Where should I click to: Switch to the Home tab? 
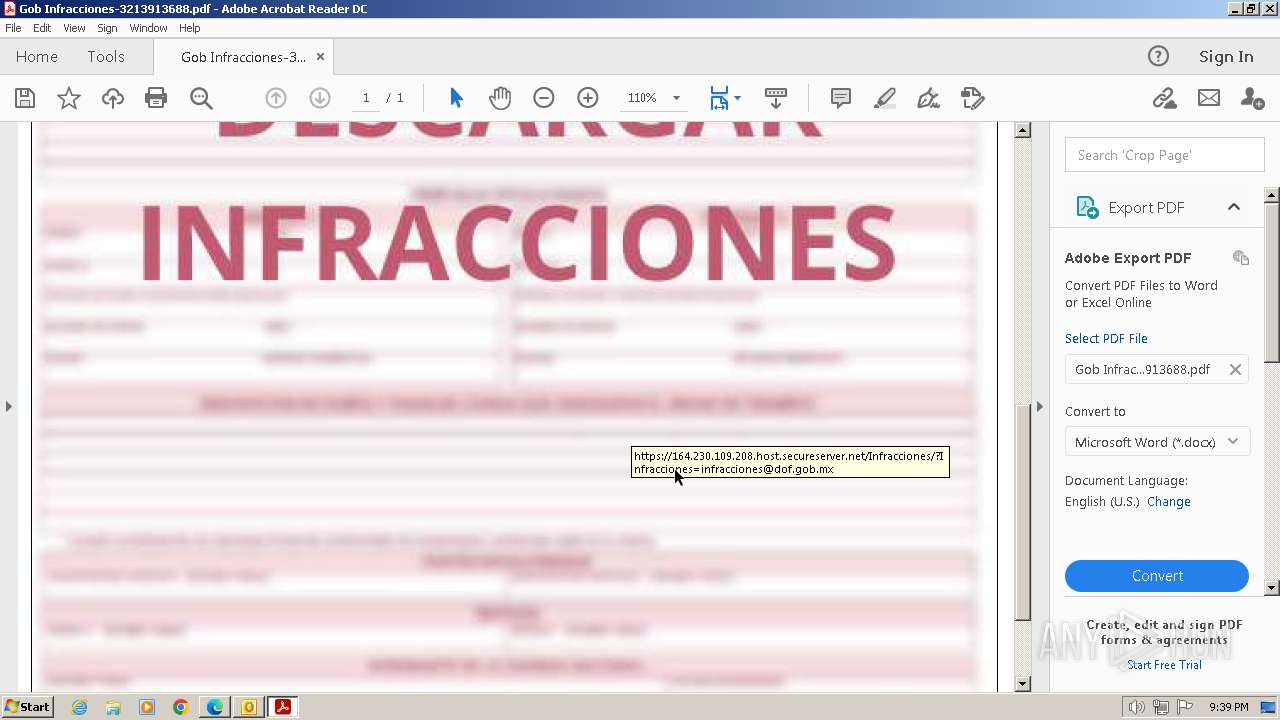[37, 57]
